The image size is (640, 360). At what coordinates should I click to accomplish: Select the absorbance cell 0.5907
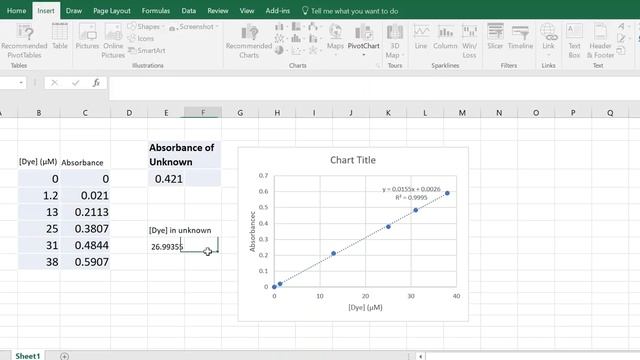[x=85, y=262]
